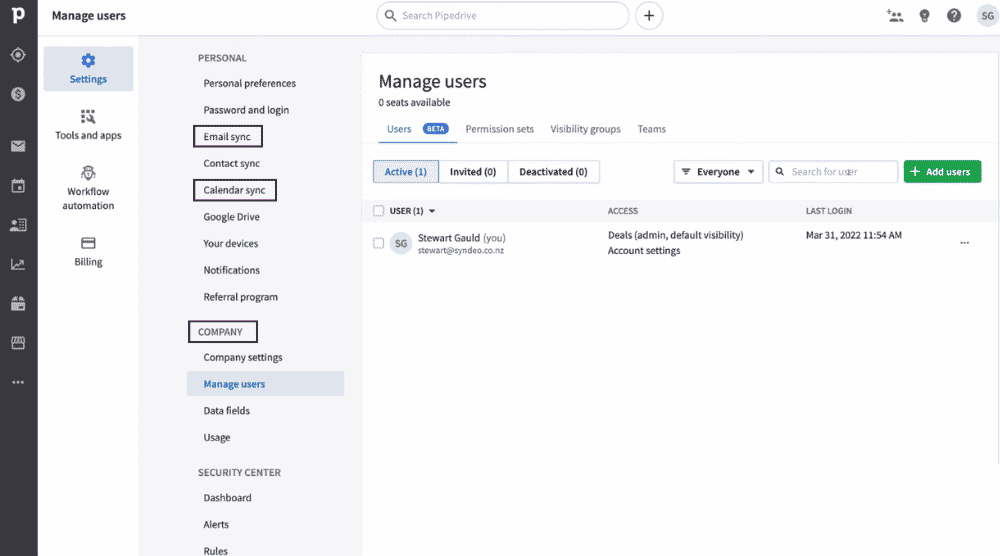Open the Products box icon in sidebar

(x=18, y=304)
